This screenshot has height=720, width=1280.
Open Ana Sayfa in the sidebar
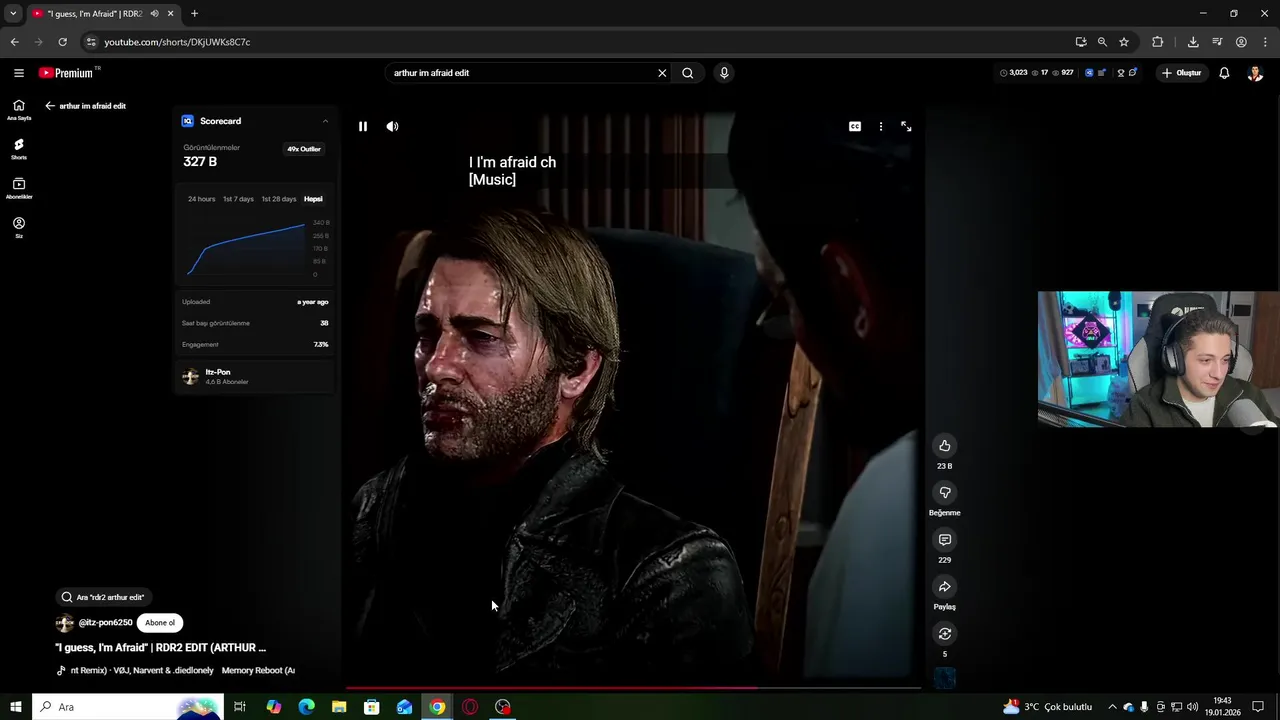tap(19, 110)
